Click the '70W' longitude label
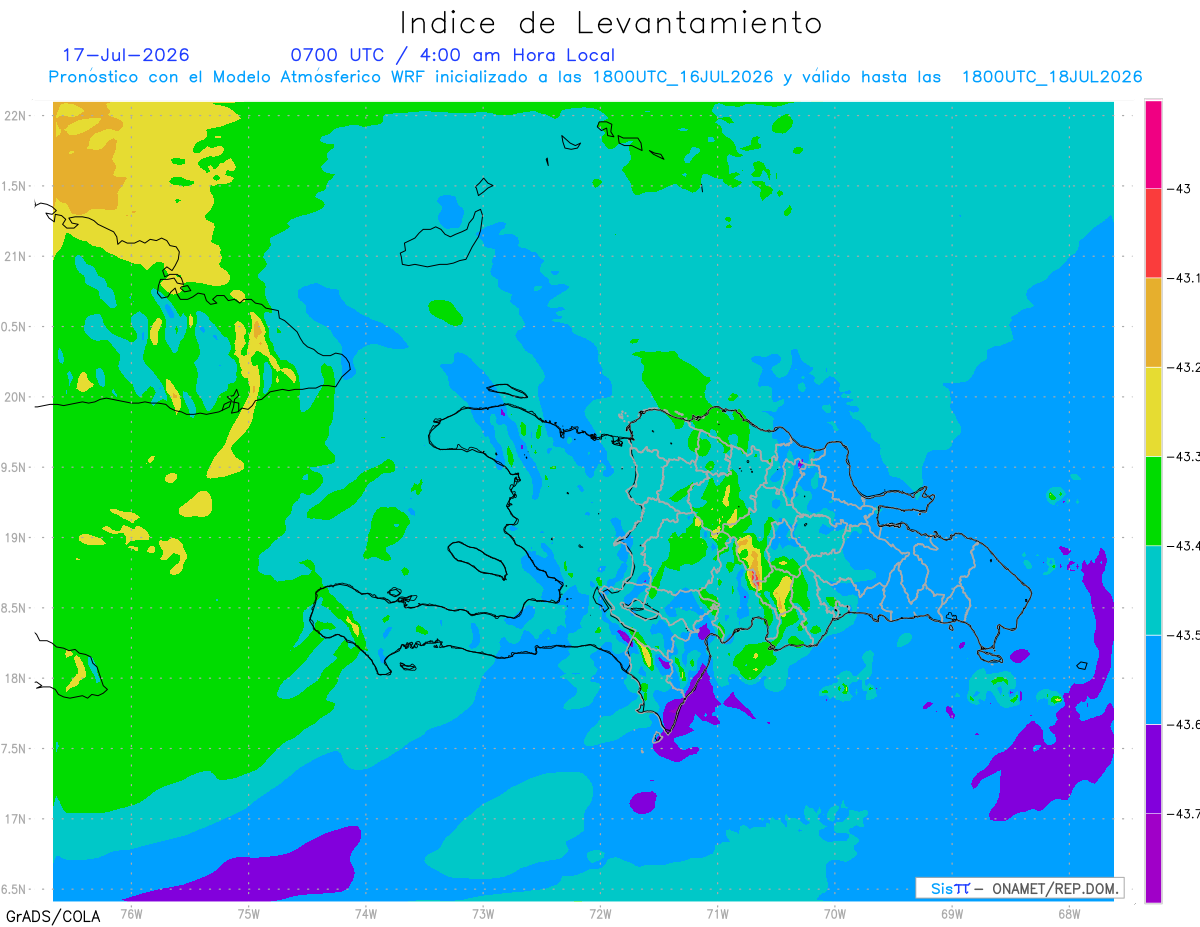 click(834, 912)
